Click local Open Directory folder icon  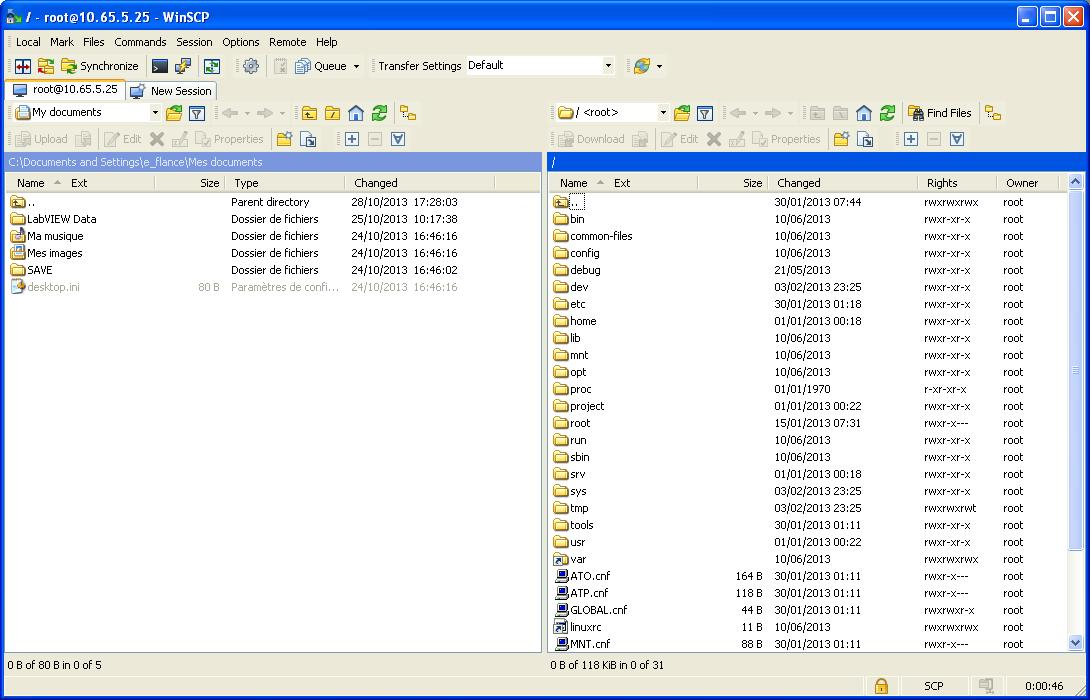point(174,113)
